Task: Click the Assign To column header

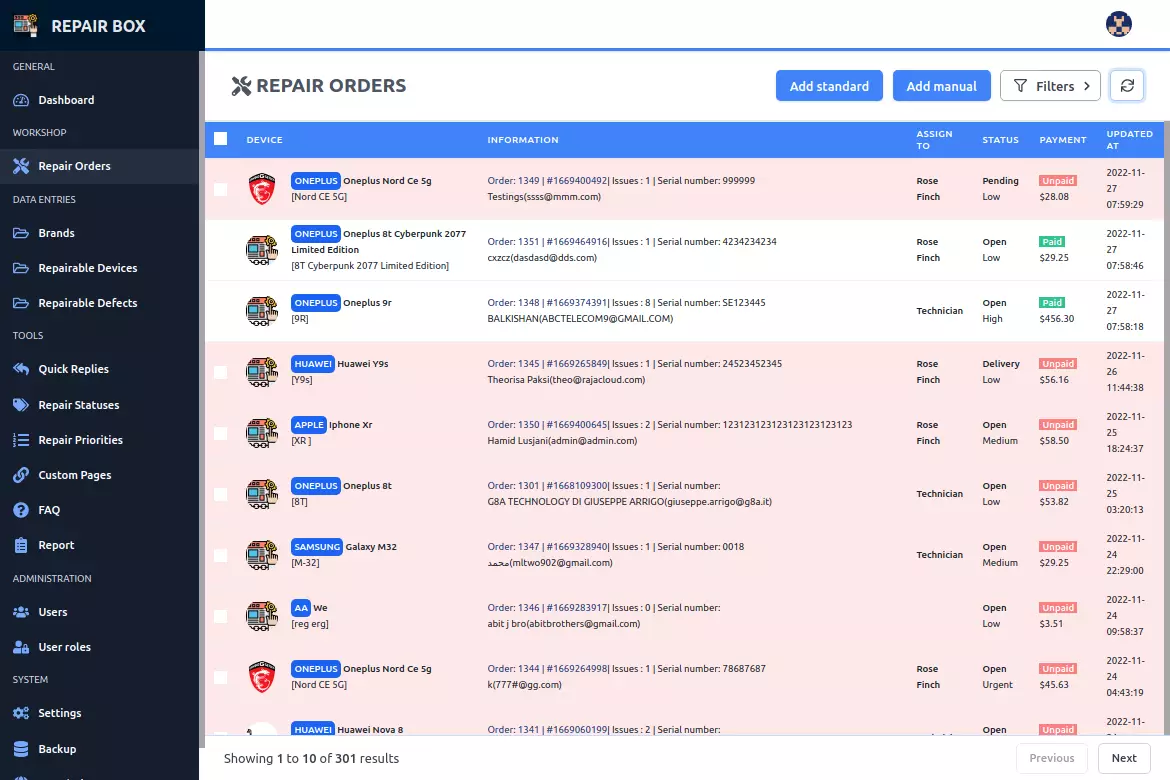Action: coord(934,140)
